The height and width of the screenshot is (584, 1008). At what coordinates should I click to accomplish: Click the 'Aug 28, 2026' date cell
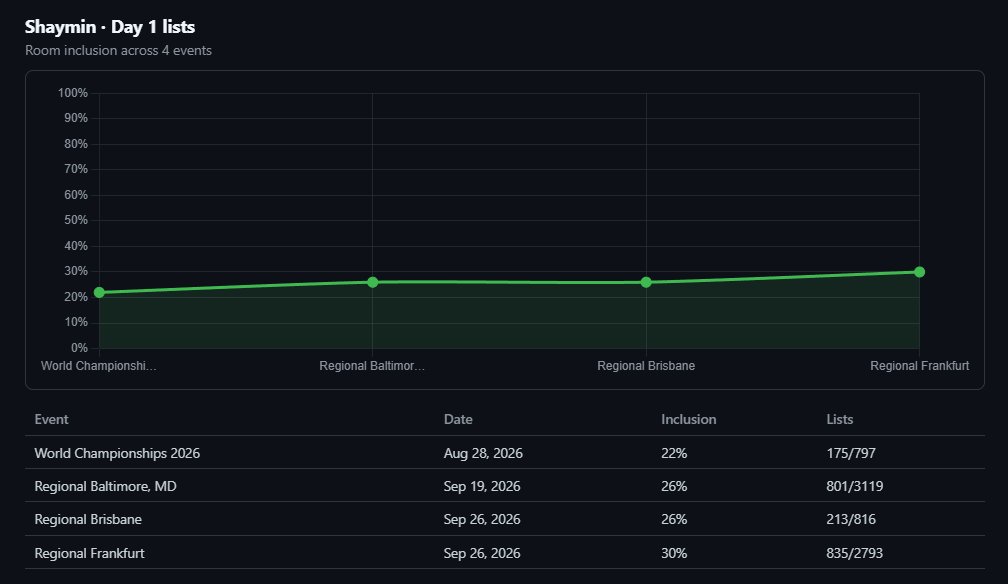(483, 453)
